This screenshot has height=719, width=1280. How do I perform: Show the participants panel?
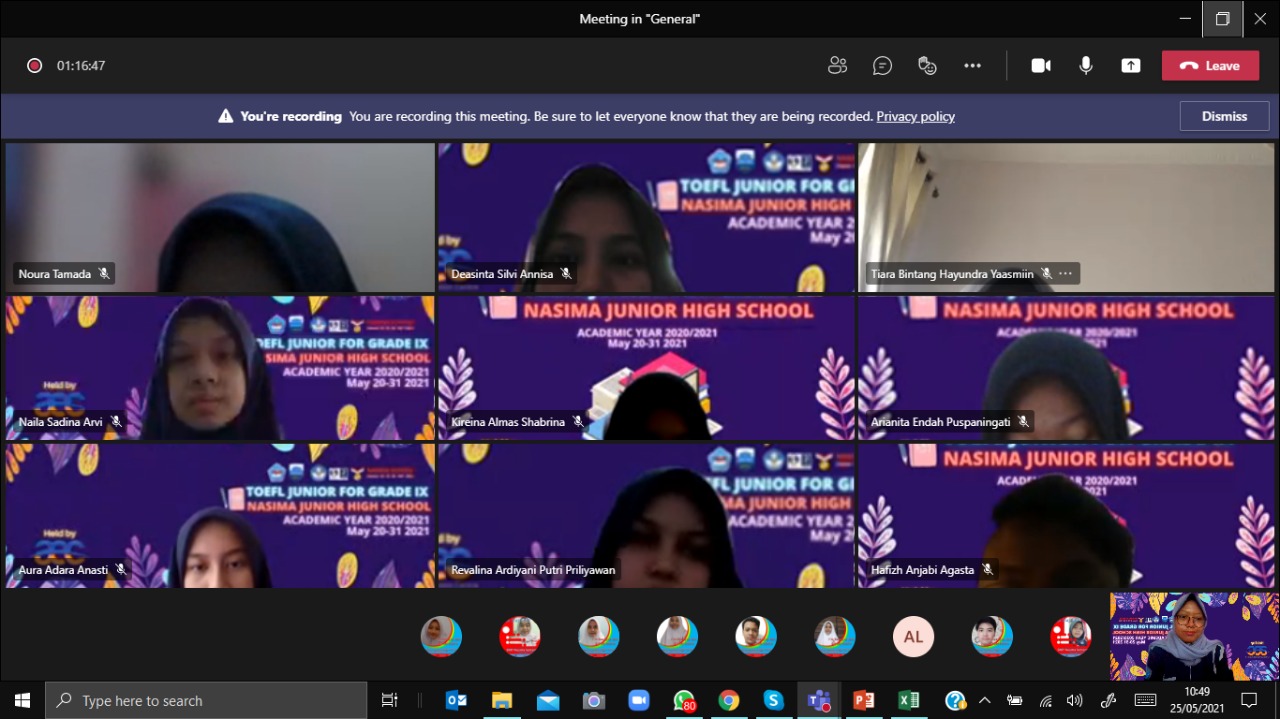(x=837, y=66)
